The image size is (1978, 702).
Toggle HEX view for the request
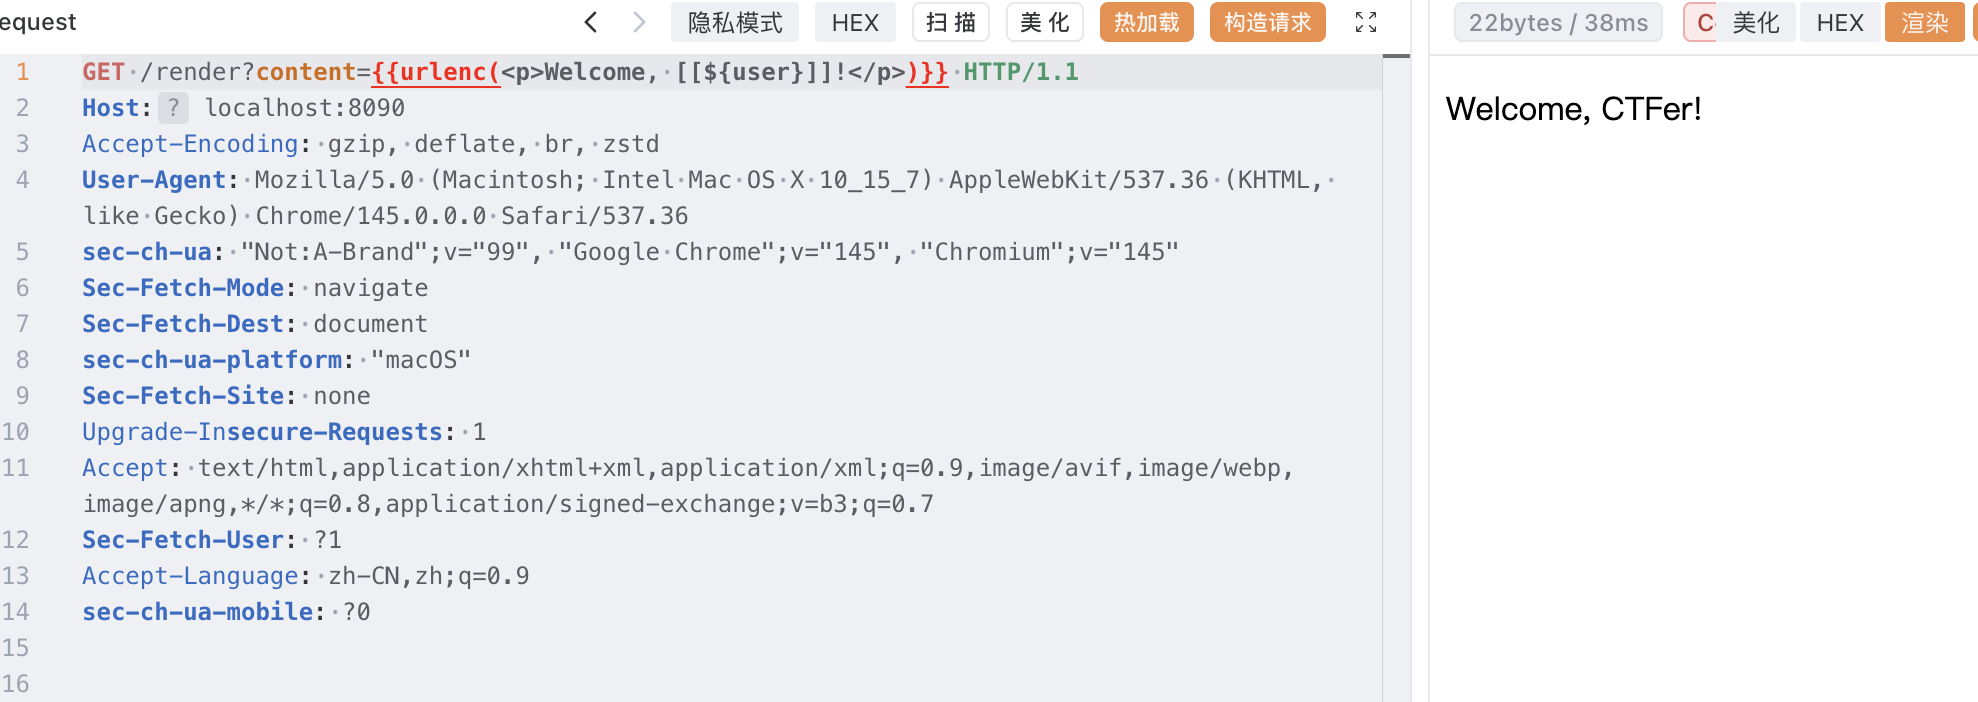click(x=855, y=22)
